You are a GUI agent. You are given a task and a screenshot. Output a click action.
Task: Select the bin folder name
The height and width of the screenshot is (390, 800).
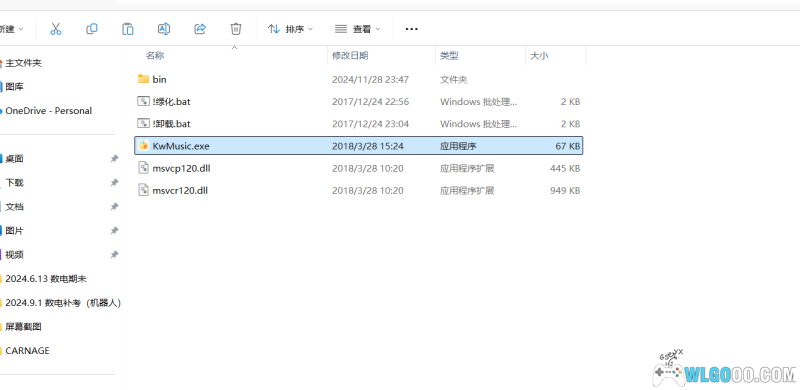[x=159, y=80]
